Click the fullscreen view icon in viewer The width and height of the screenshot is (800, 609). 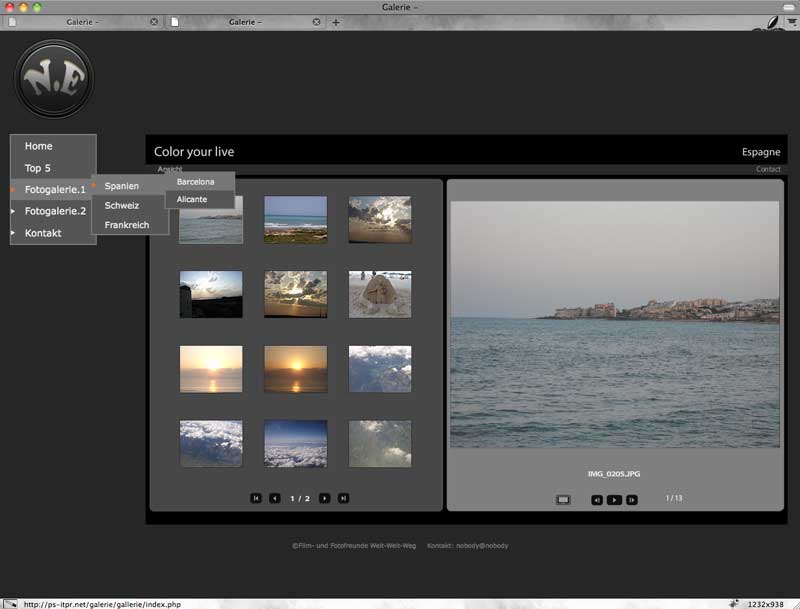pyautogui.click(x=563, y=500)
